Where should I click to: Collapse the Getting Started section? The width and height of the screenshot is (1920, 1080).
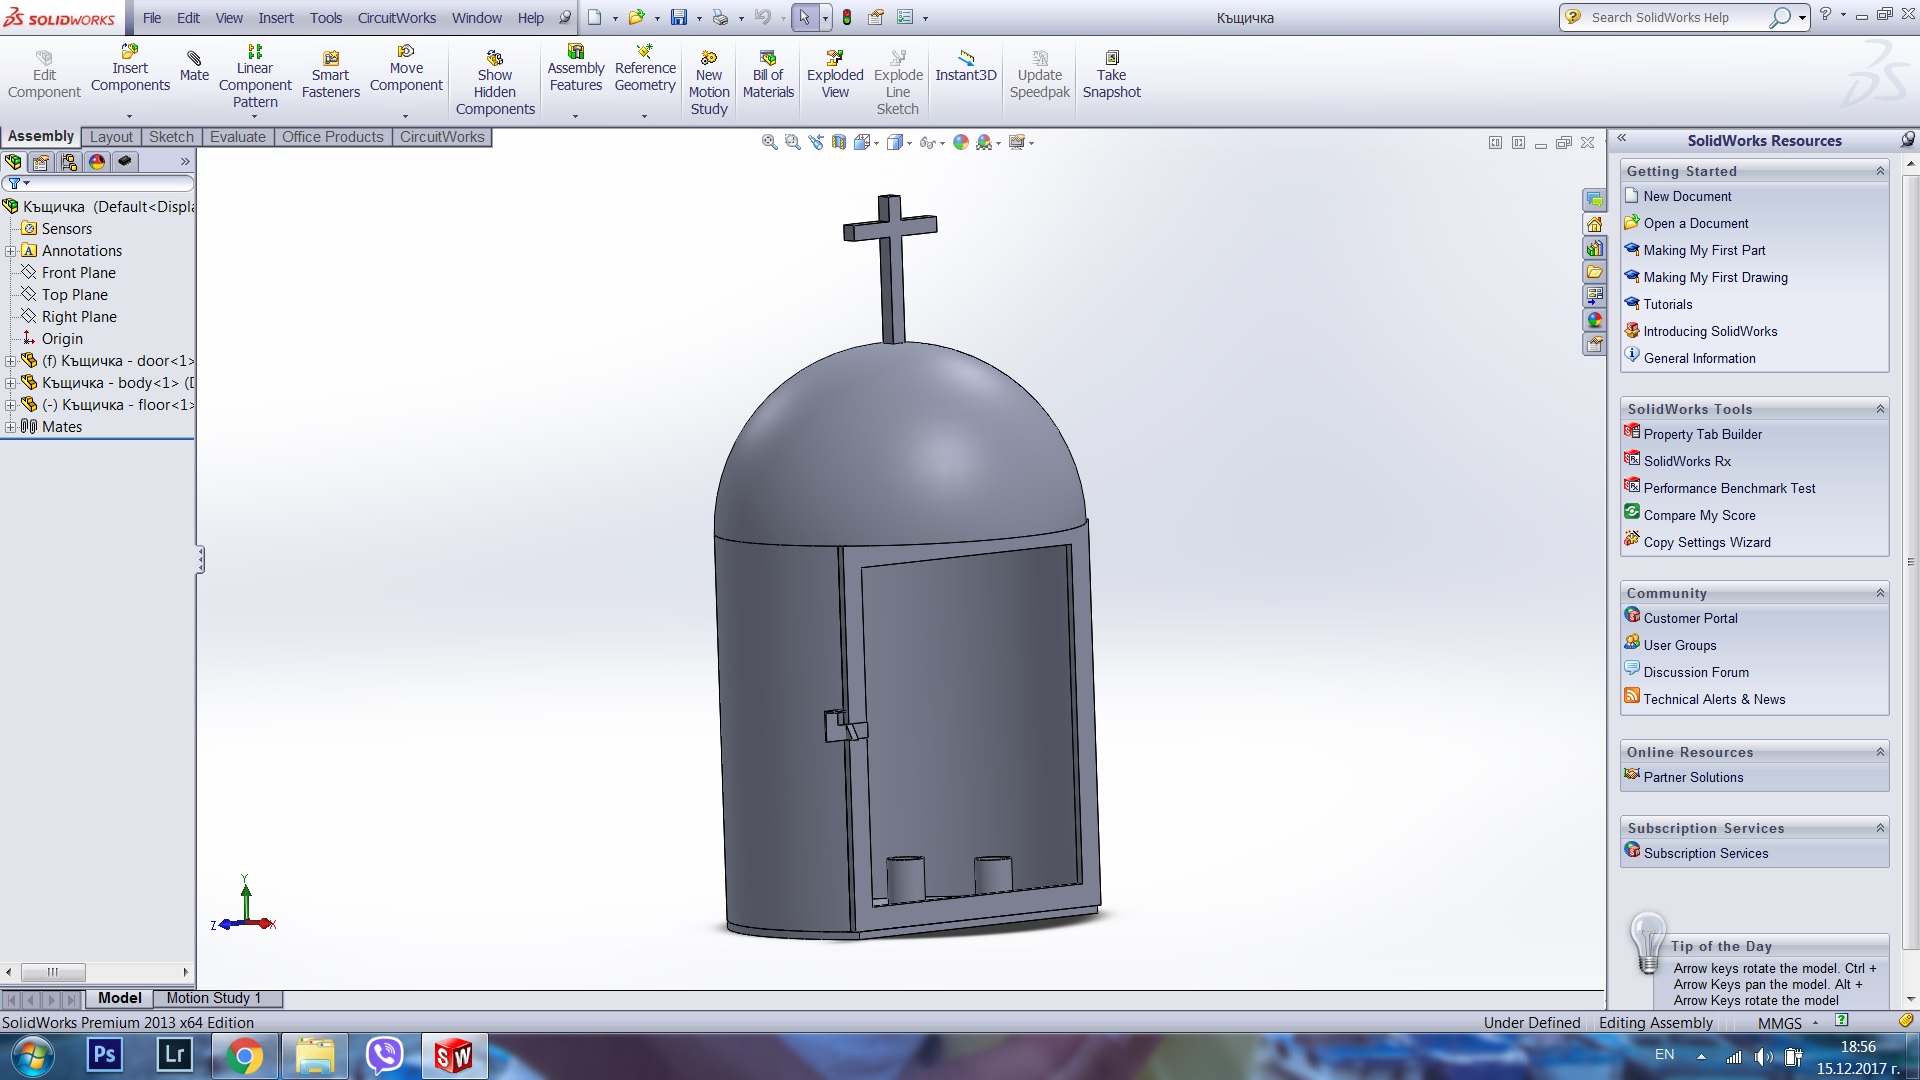(x=1880, y=171)
